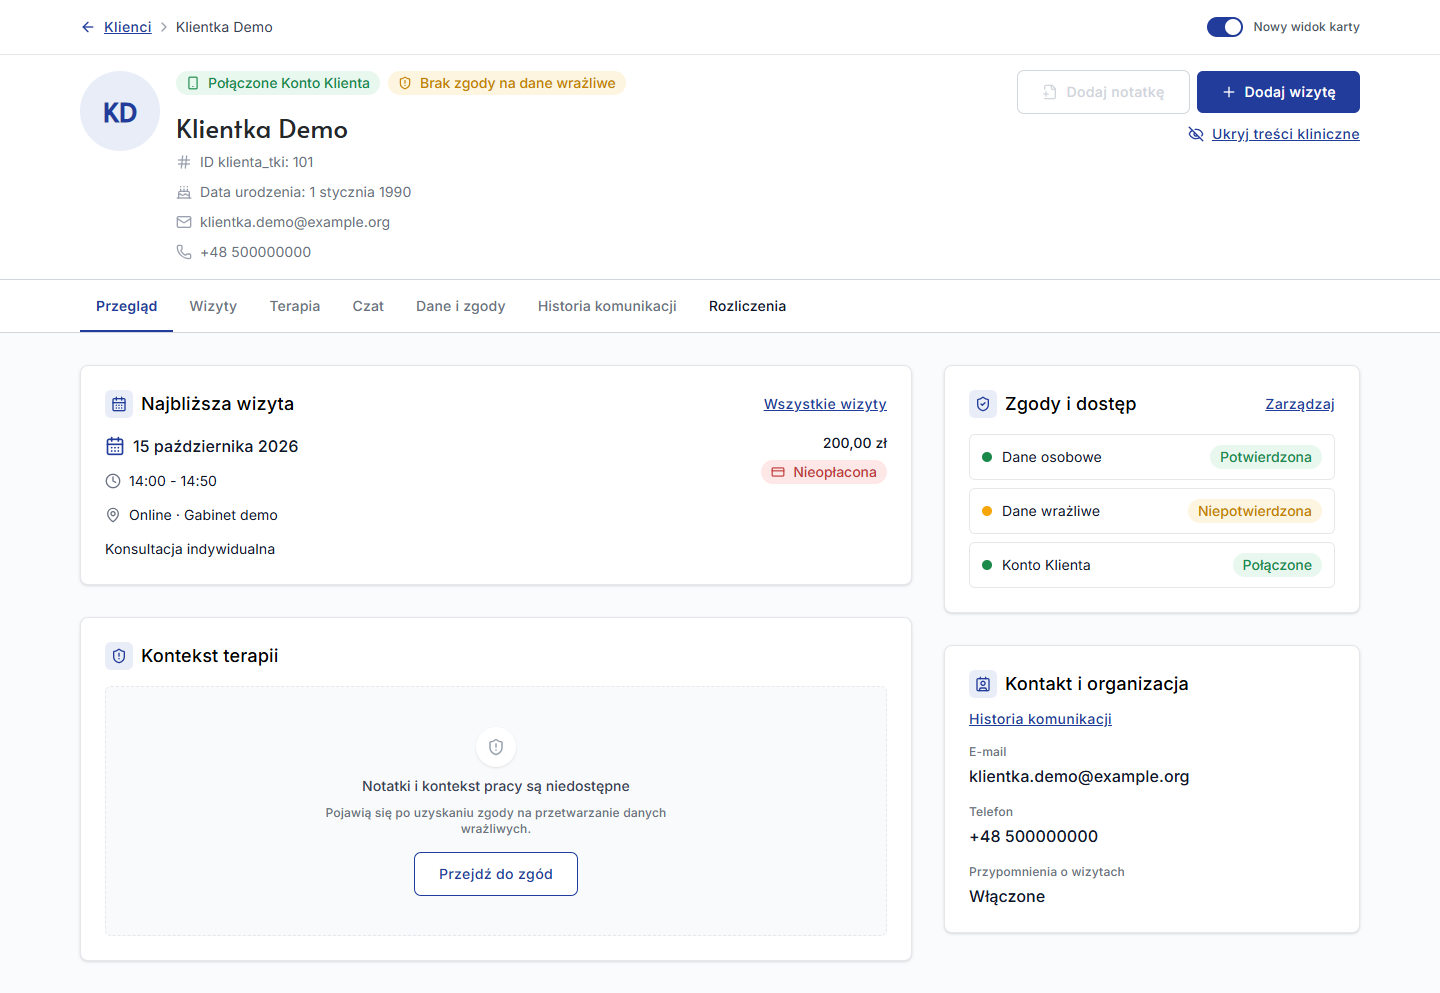
Task: Open the Przegląd tab
Action: point(127,306)
